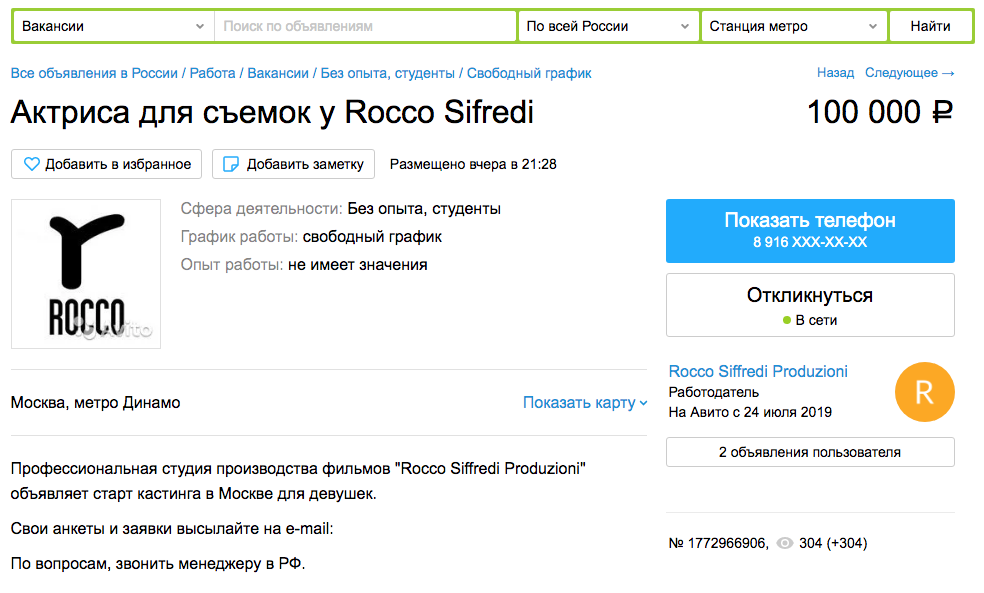The width and height of the screenshot is (984, 593).
Task: Click the Найти search button
Action: (931, 26)
